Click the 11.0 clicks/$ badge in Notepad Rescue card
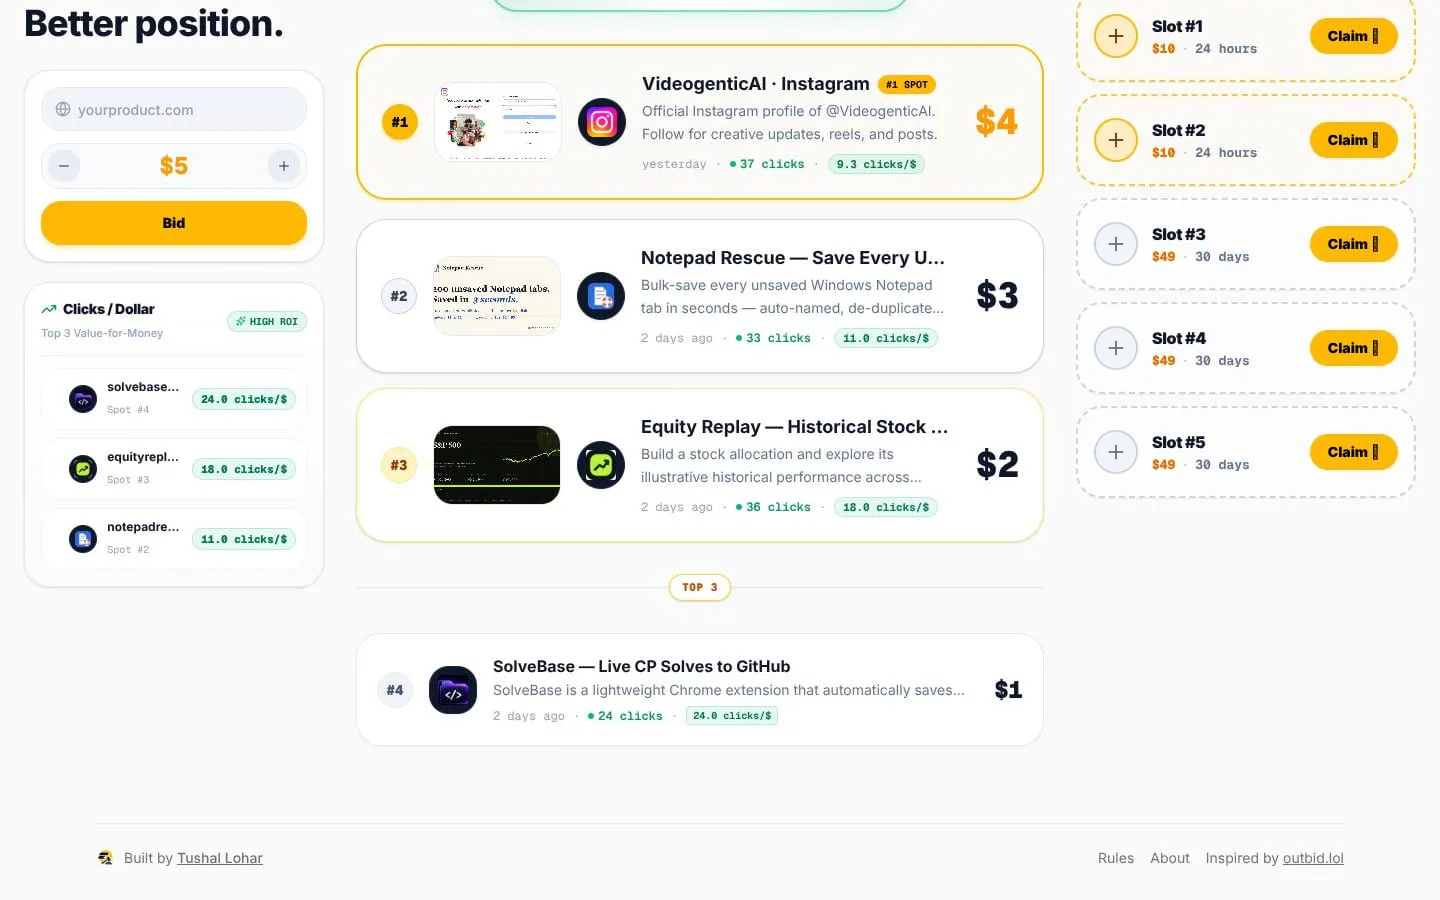Screen dimensions: 1440x900 [886, 339]
